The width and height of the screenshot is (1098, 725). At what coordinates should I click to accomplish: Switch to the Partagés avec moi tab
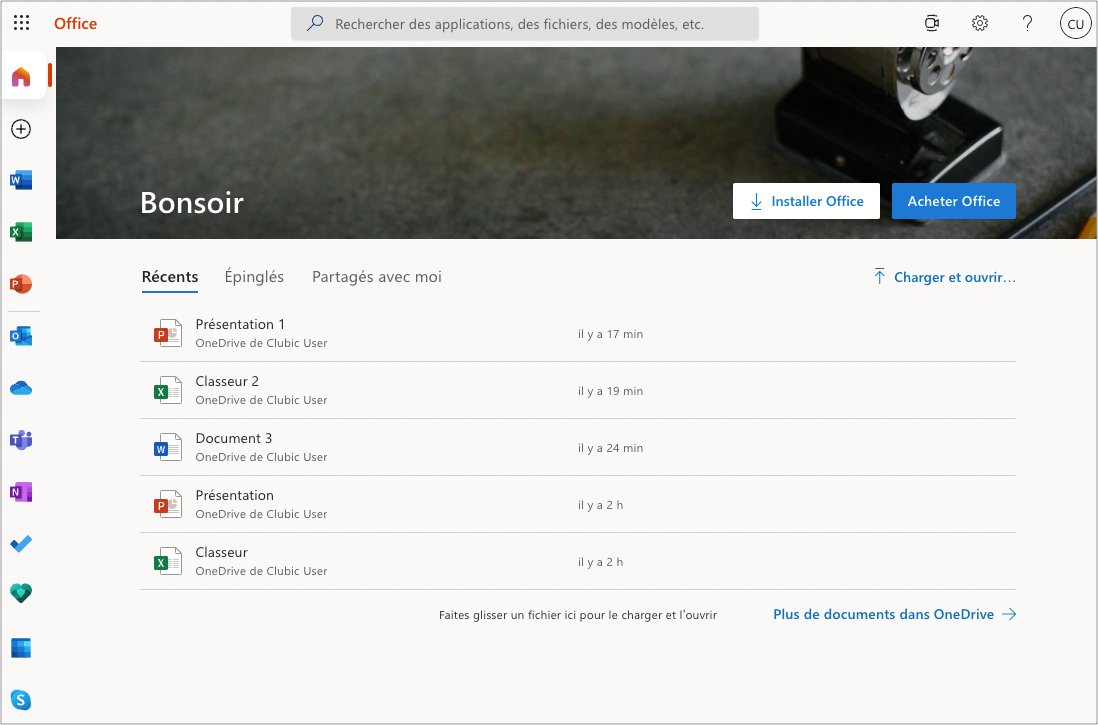click(x=376, y=277)
